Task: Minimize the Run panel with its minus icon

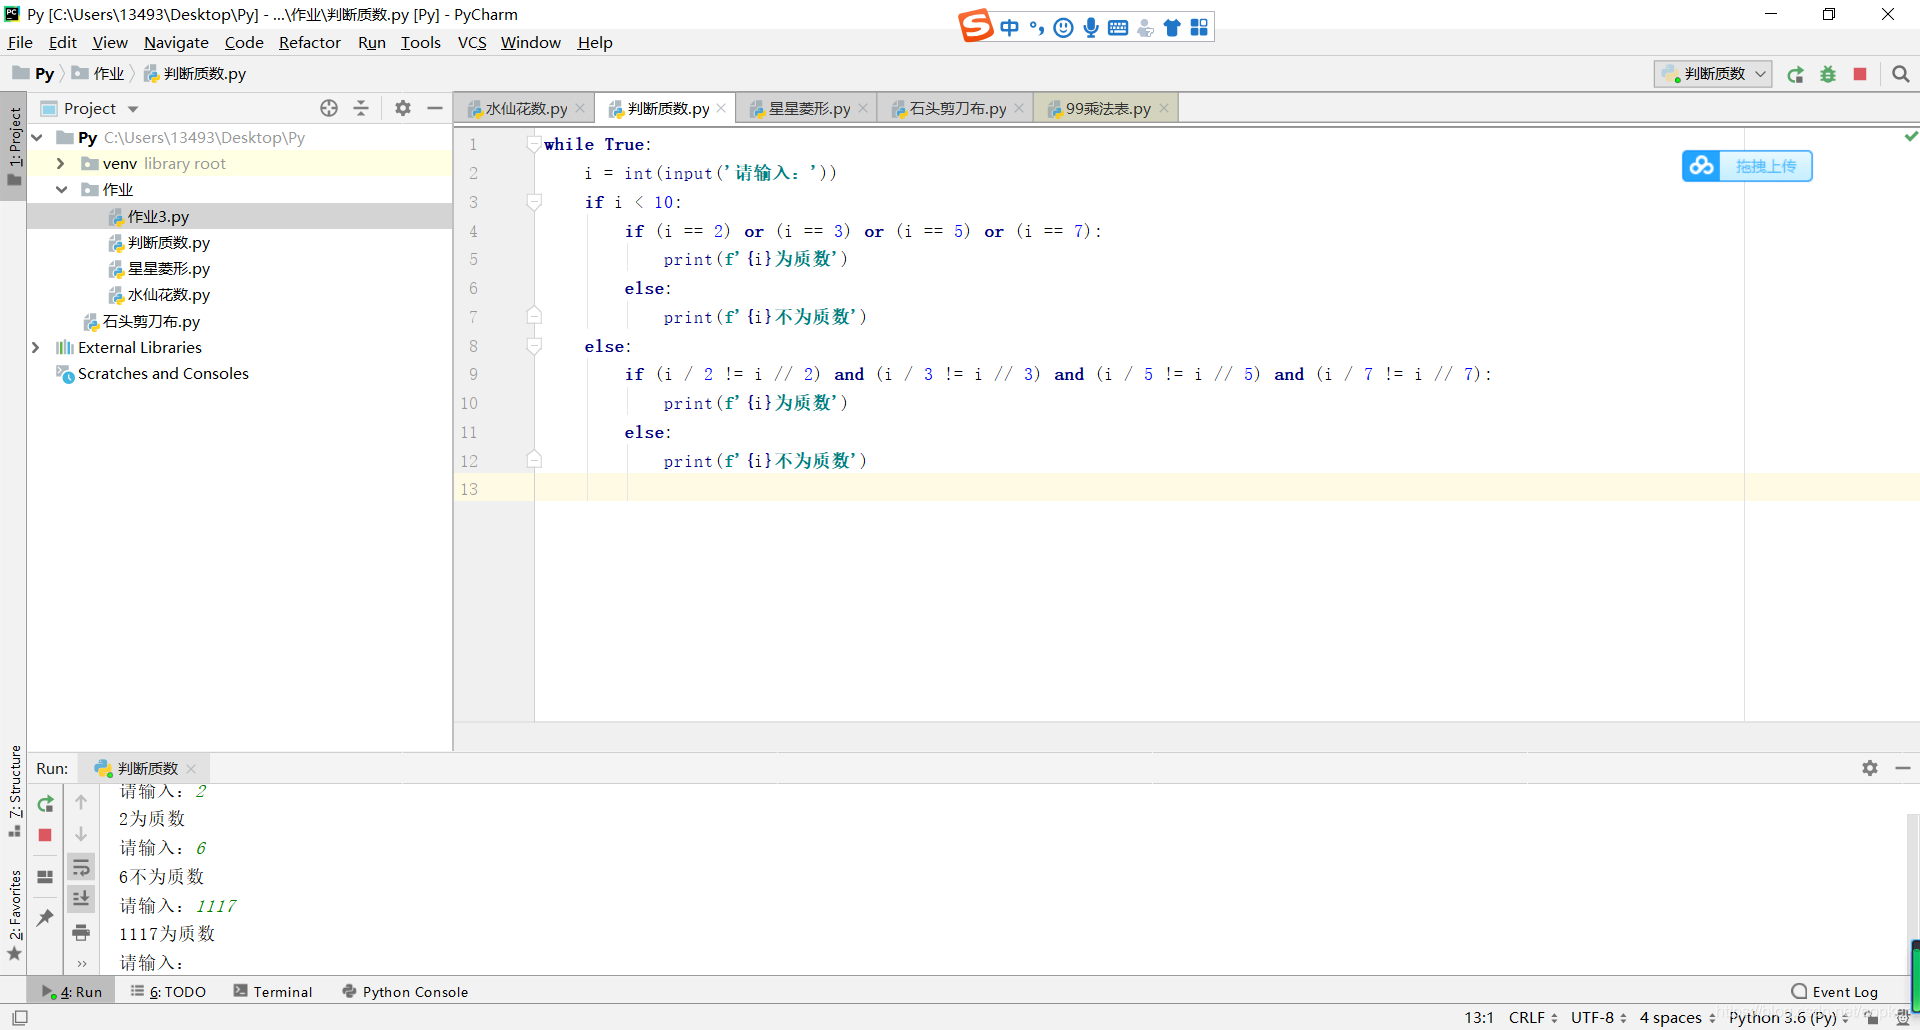Action: point(1903,768)
